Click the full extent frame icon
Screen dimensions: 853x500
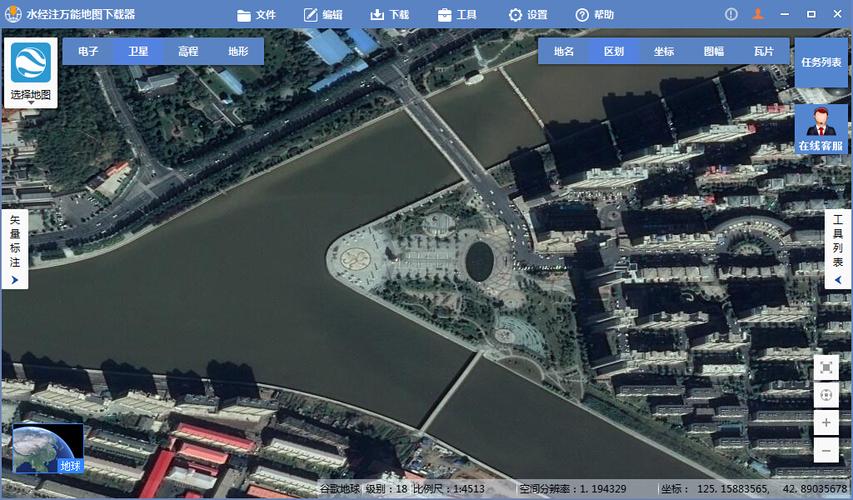pyautogui.click(x=826, y=368)
